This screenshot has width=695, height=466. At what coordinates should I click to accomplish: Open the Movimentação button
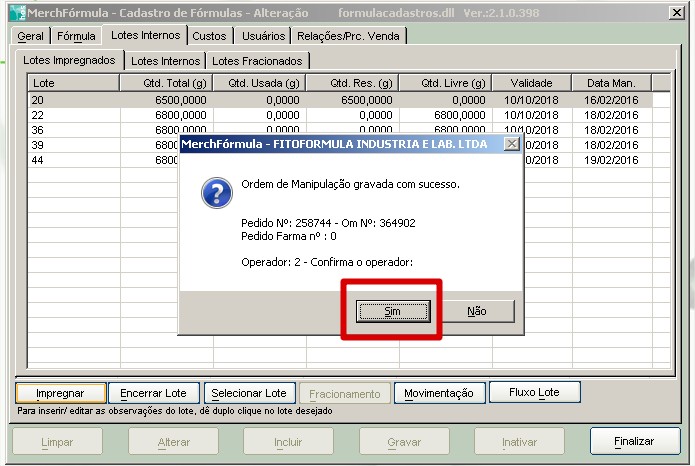pyautogui.click(x=439, y=393)
